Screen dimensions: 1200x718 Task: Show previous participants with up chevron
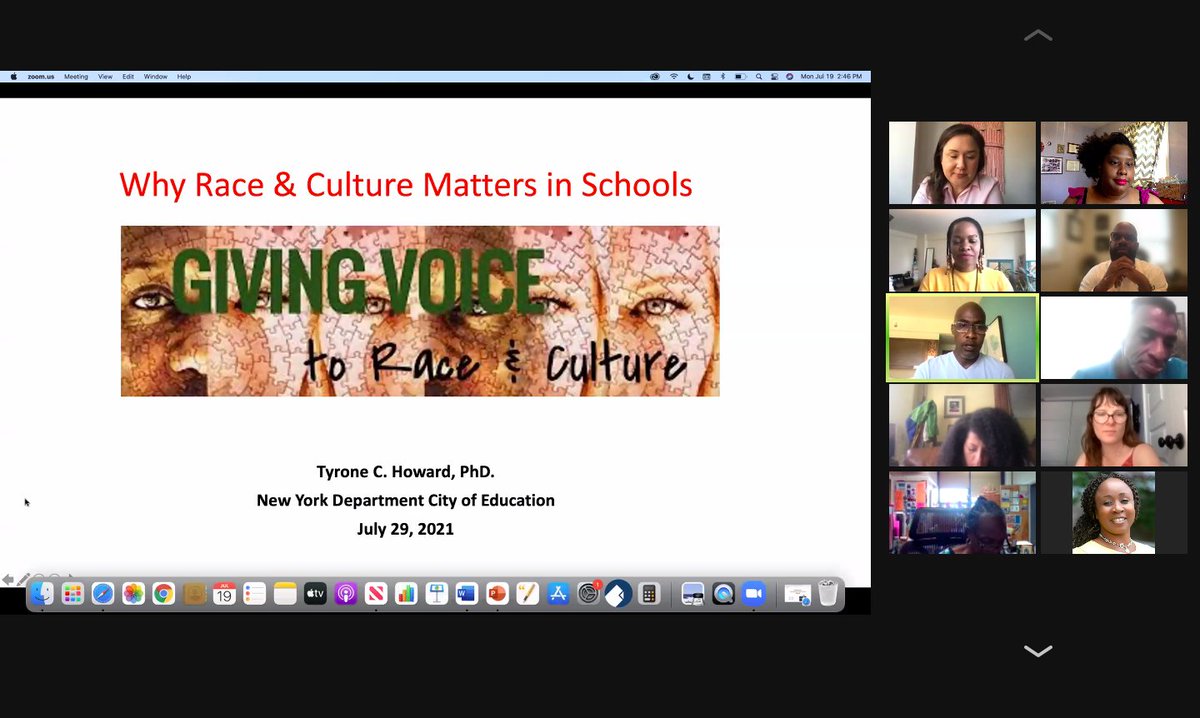[x=1038, y=36]
